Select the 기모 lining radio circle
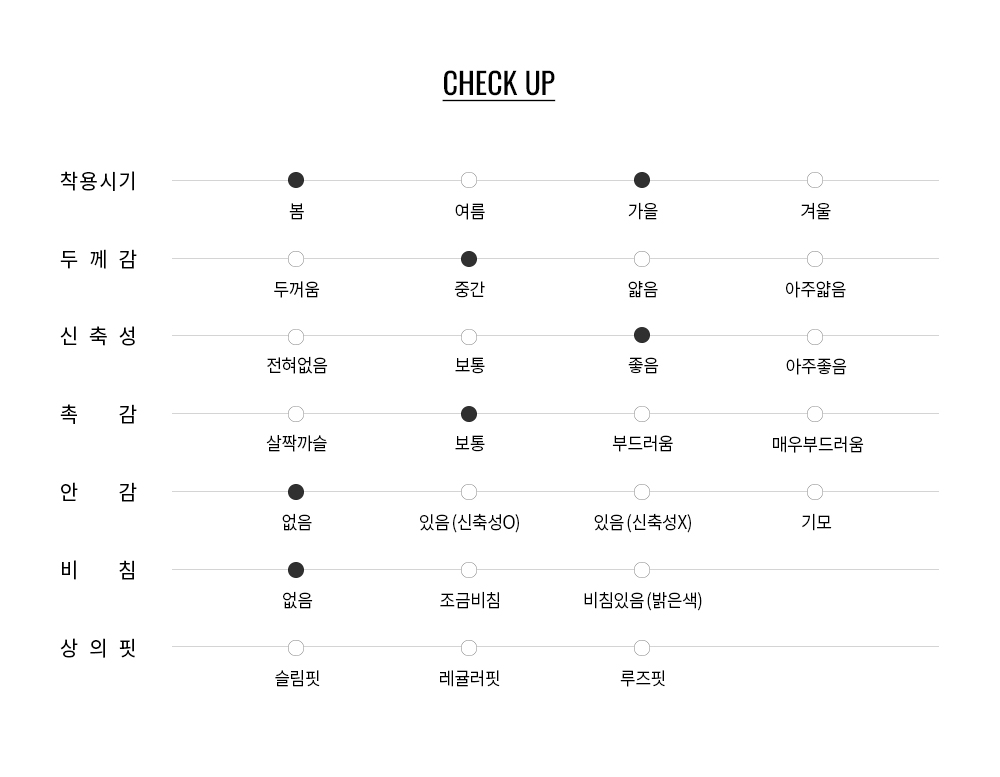1000x777 pixels. pyautogui.click(x=815, y=492)
